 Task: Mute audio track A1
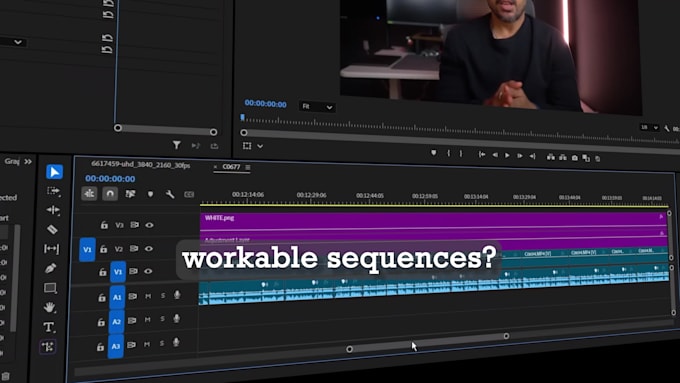pos(148,296)
